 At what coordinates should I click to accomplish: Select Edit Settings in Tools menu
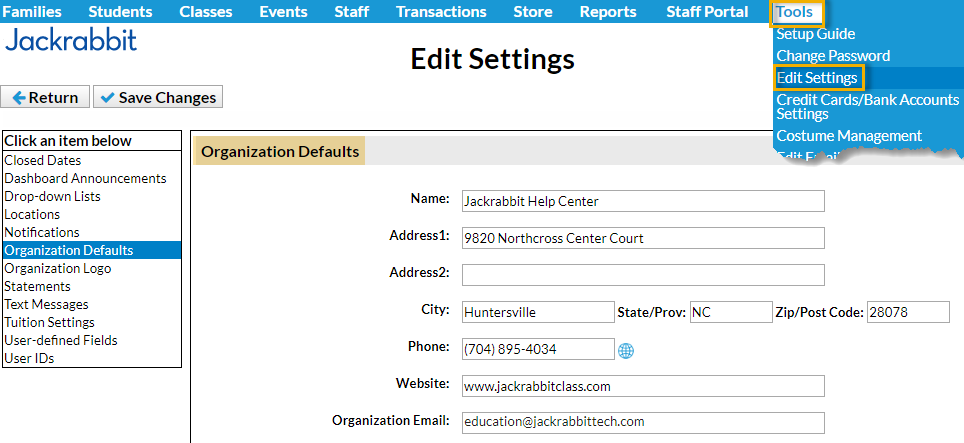pyautogui.click(x=818, y=78)
